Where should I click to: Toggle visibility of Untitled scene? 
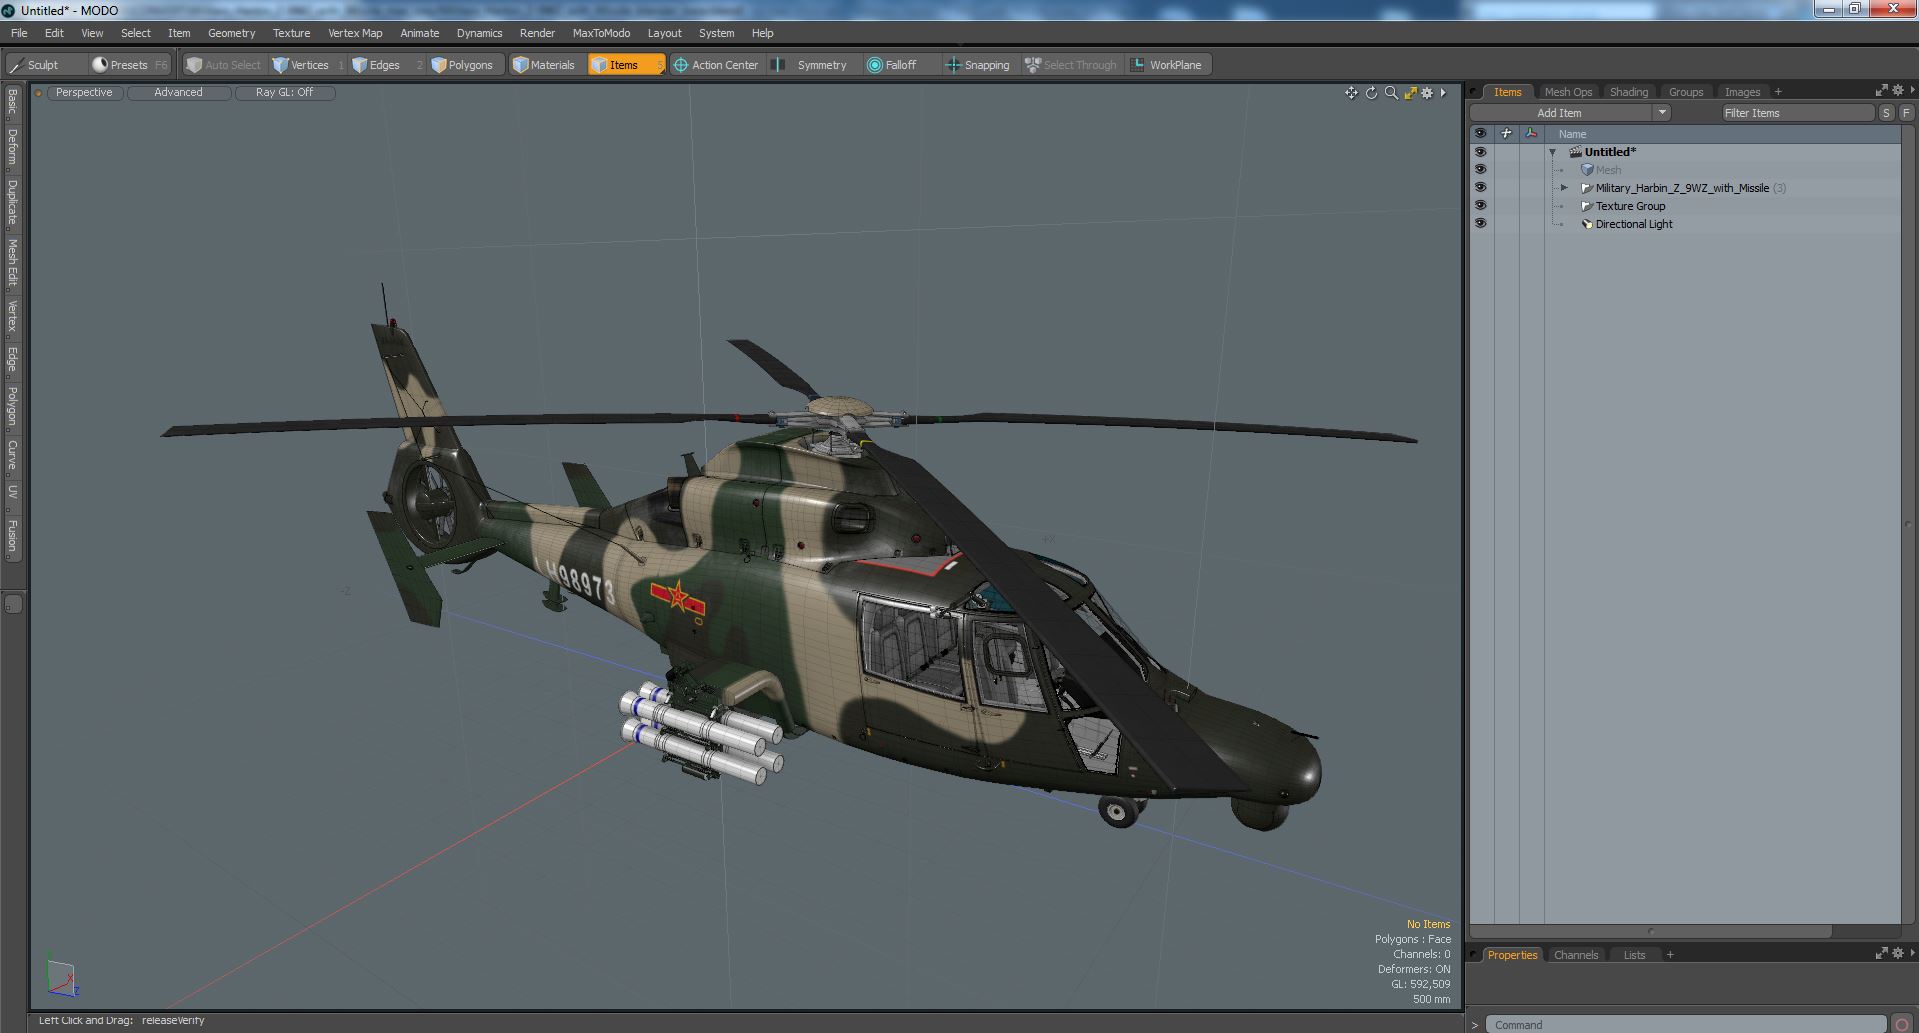click(1480, 152)
